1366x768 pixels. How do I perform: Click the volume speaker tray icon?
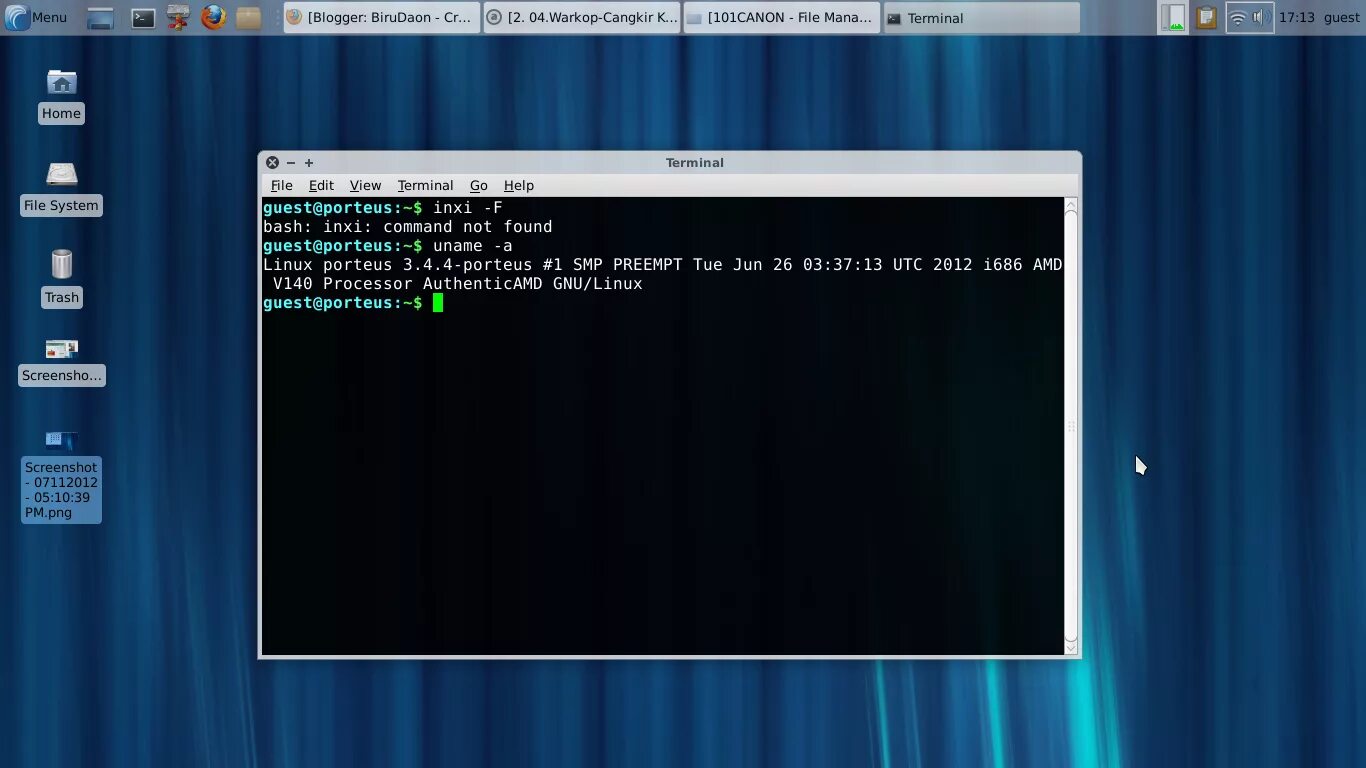click(1261, 17)
